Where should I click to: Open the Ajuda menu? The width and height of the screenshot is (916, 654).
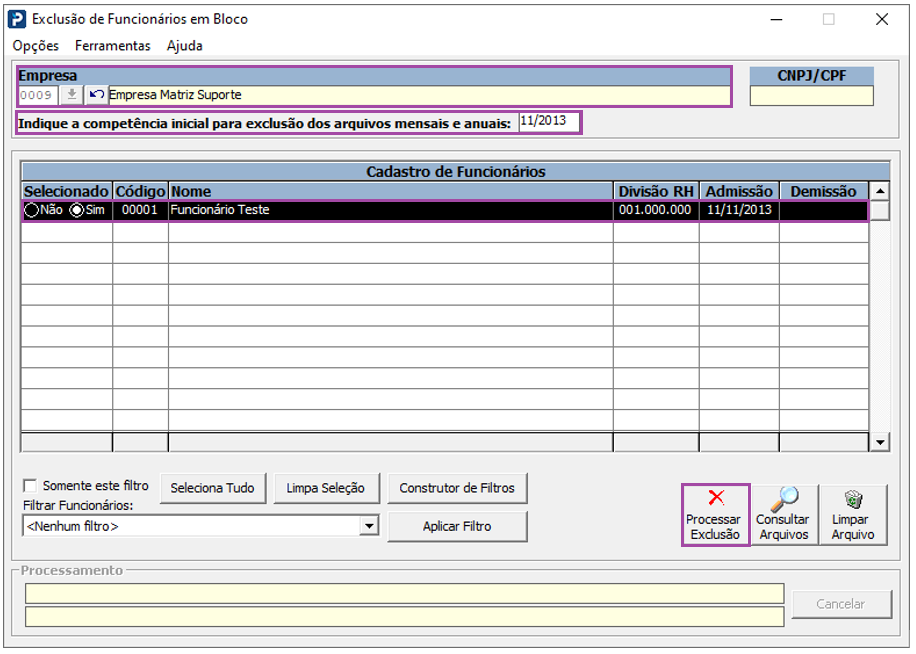[x=184, y=46]
